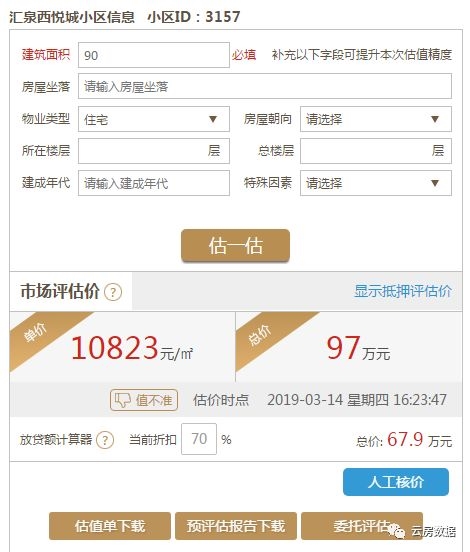Image resolution: width=470 pixels, height=552 pixels.
Task: Click the 小区ID：3157 heading text
Action: (194, 17)
